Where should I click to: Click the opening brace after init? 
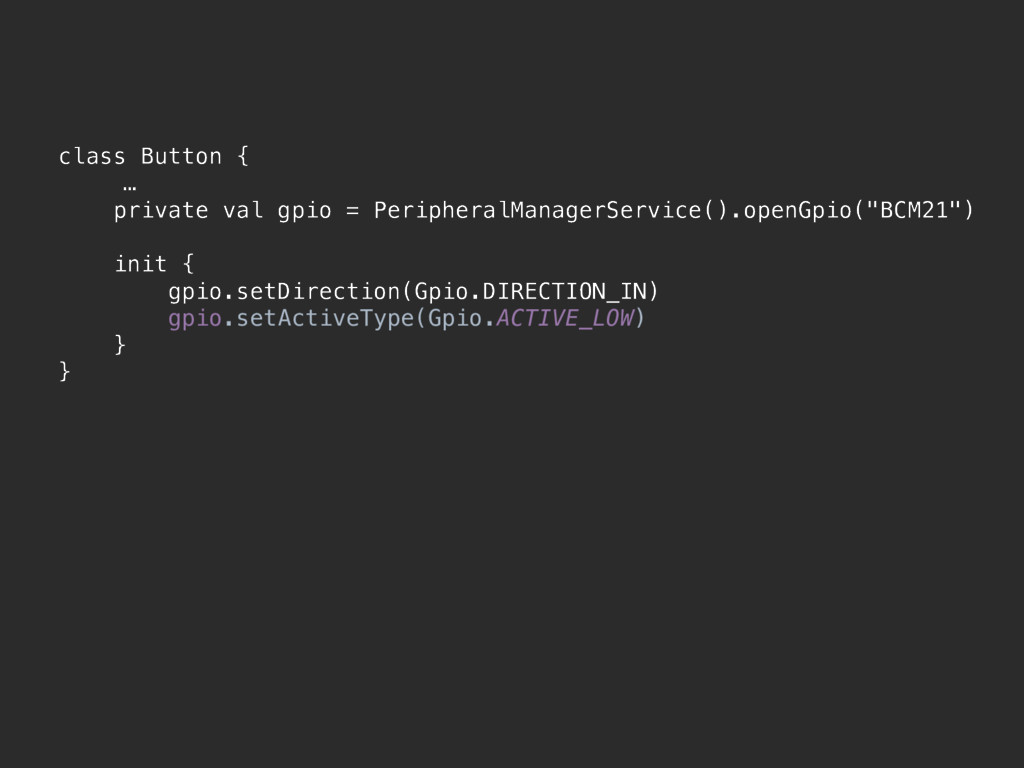click(188, 264)
